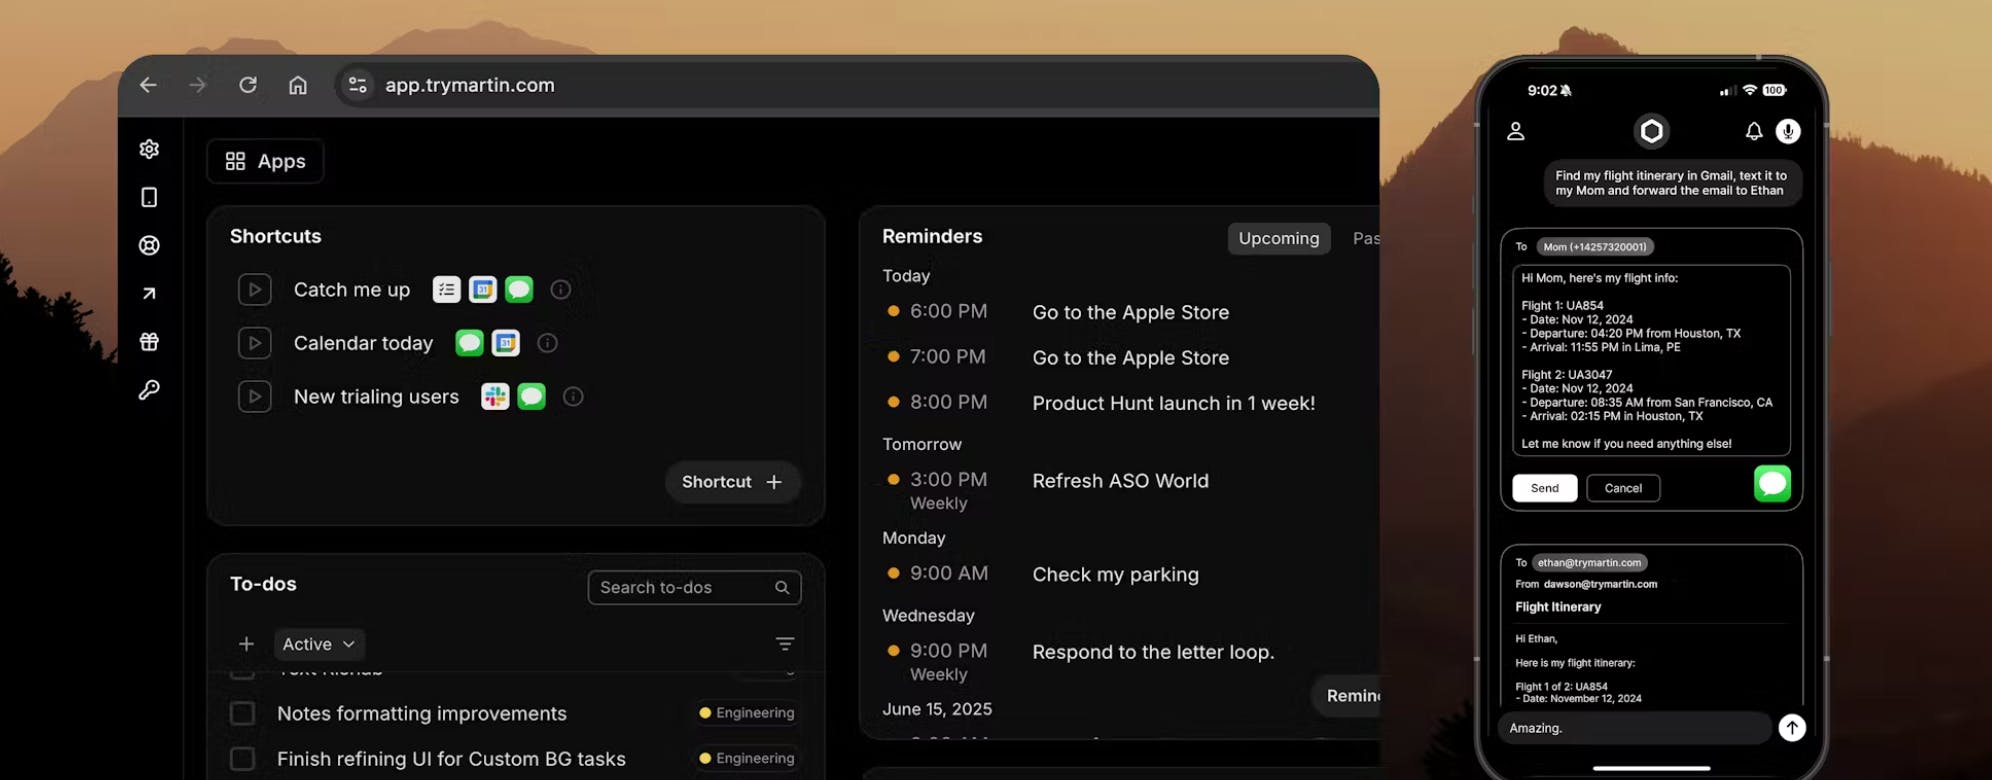
Task: Click the phone device sidebar icon
Action: [x=149, y=197]
